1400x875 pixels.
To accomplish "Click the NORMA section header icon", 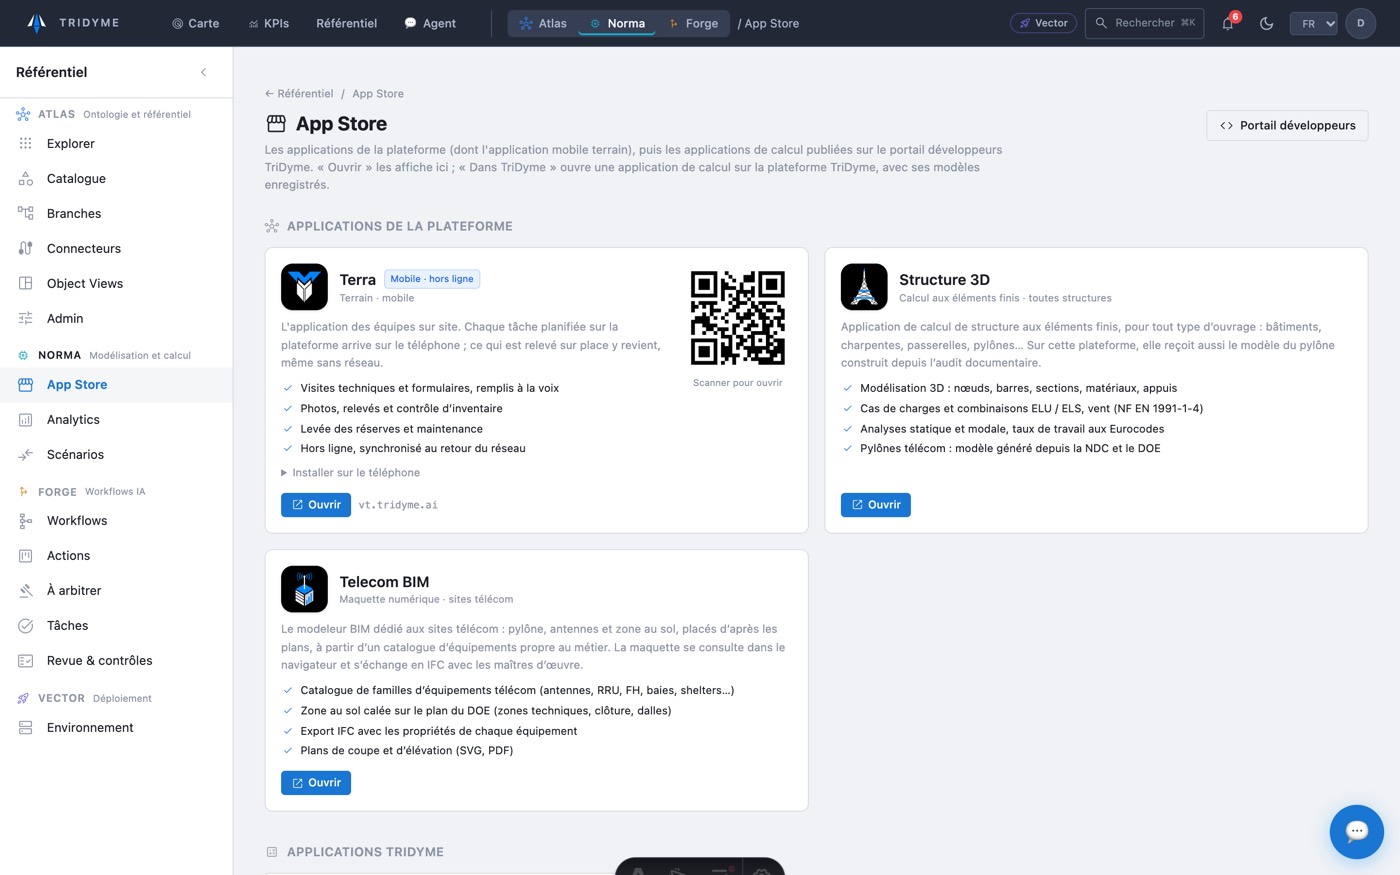I will pos(23,355).
